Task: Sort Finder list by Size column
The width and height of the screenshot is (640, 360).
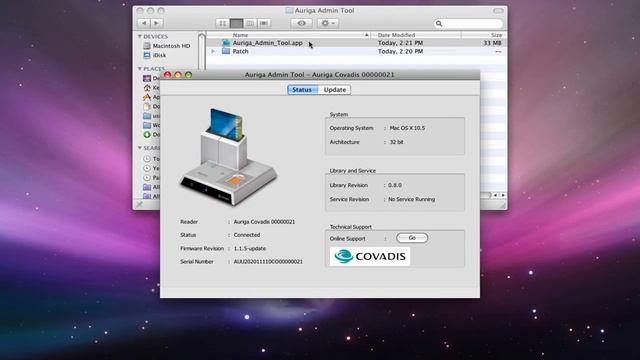Action: [484, 35]
